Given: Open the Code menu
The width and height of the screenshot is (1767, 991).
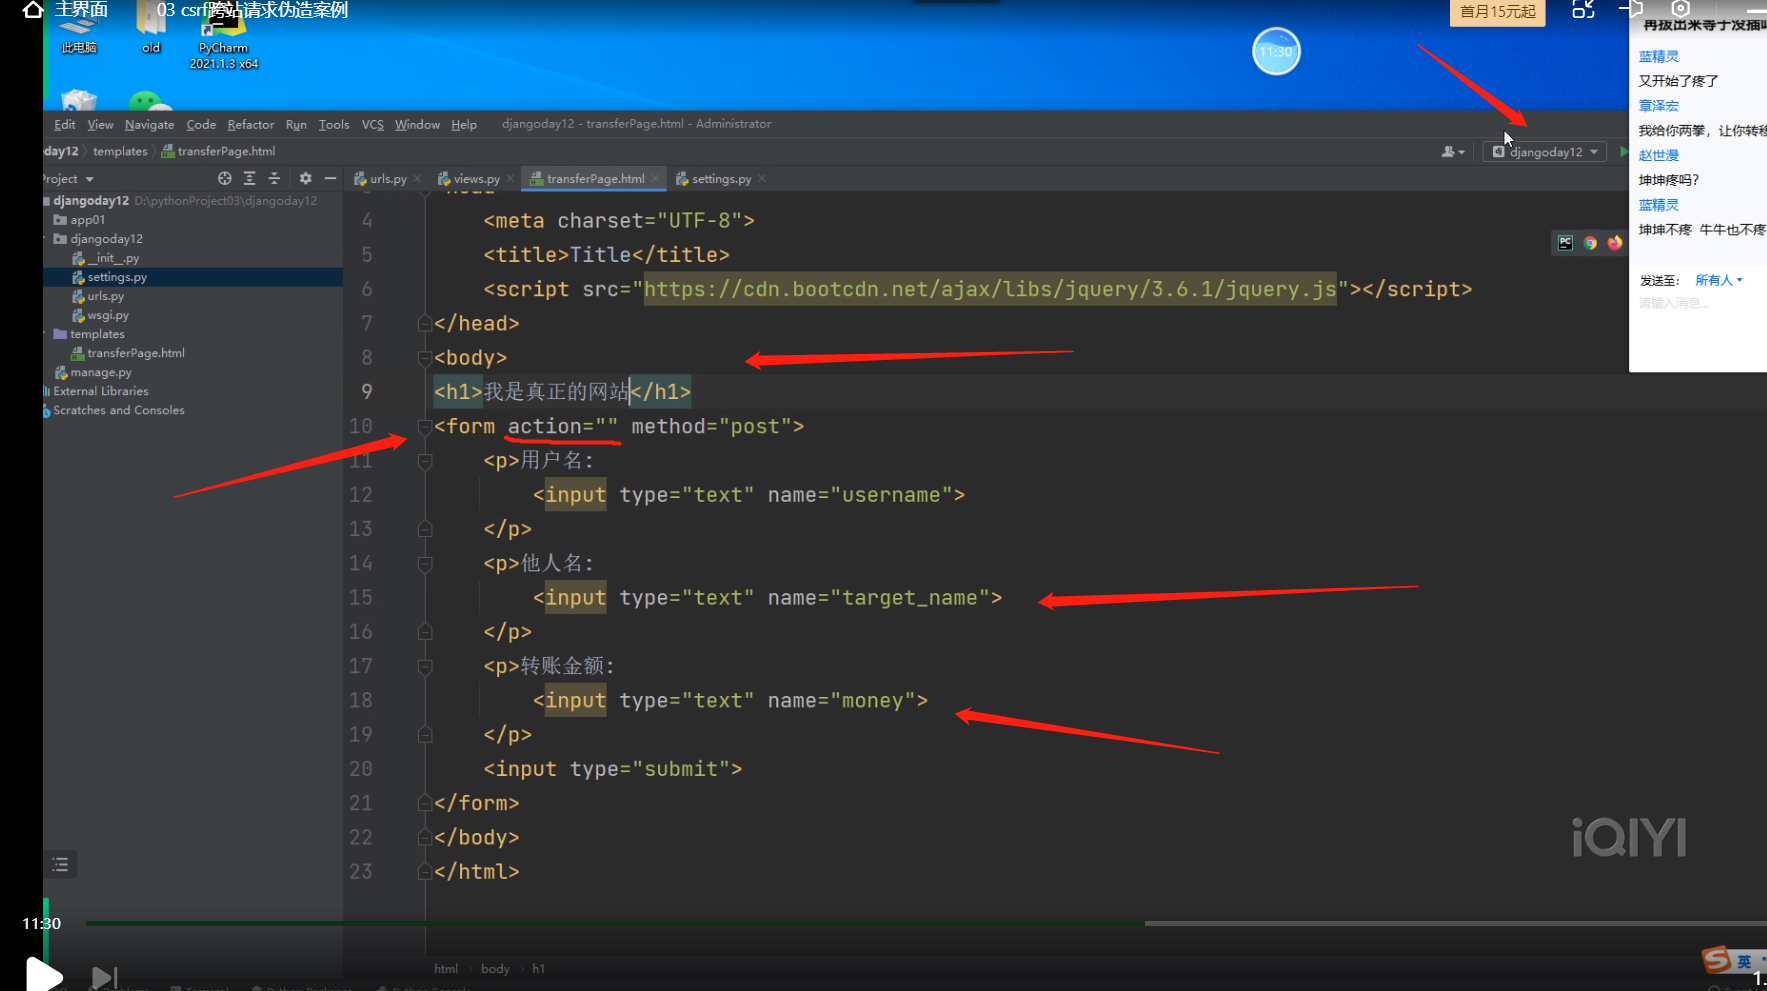Looking at the screenshot, I should (201, 124).
